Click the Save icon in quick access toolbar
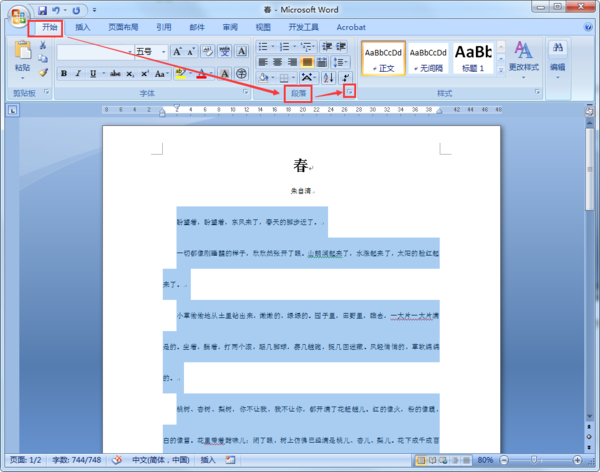 (42, 10)
